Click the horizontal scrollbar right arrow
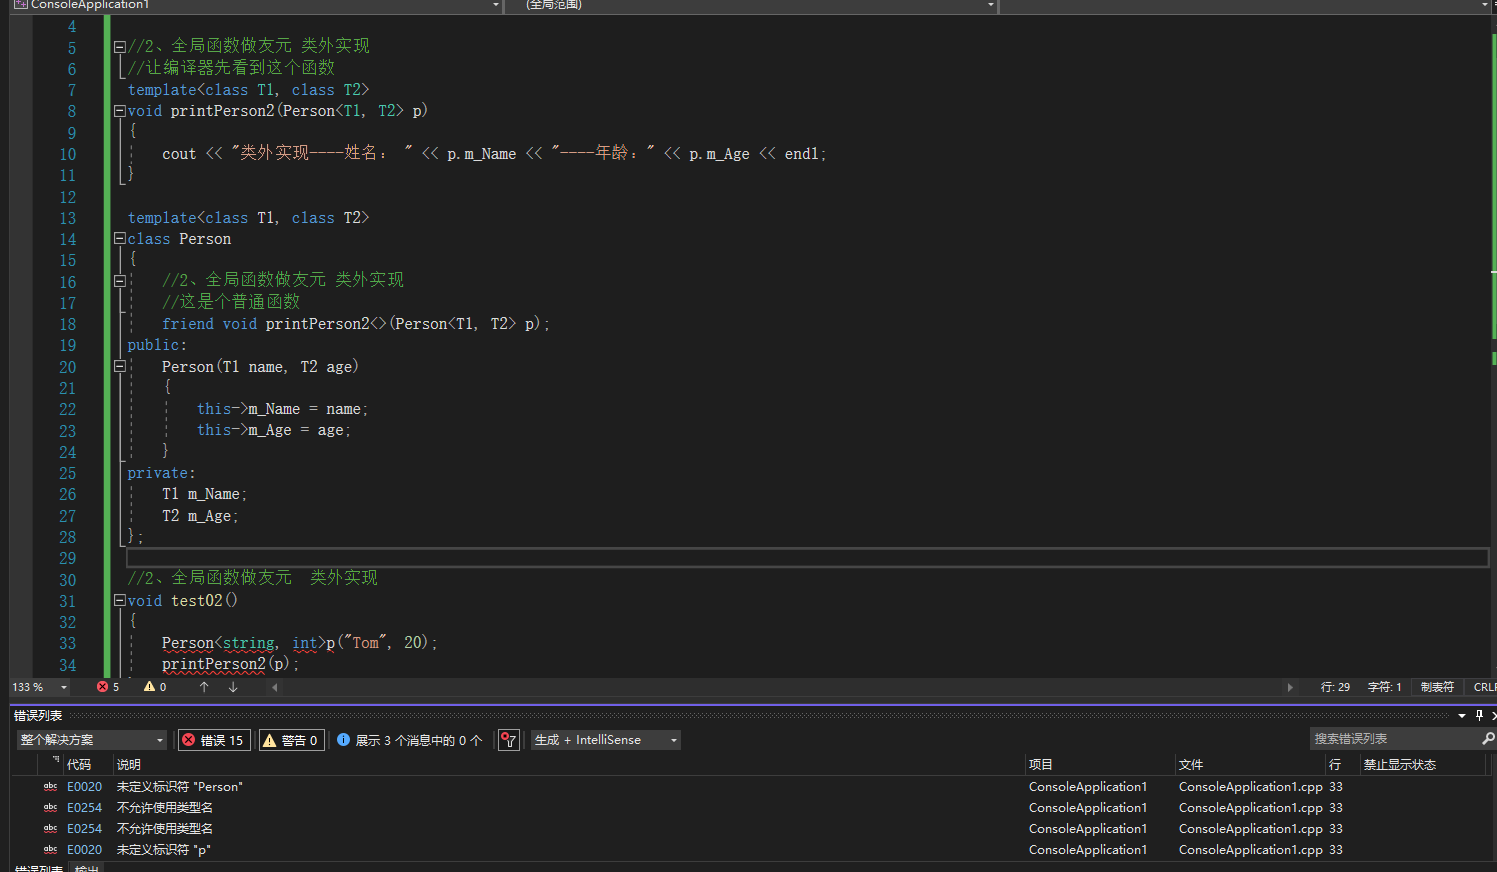This screenshot has width=1497, height=872. (x=1290, y=687)
